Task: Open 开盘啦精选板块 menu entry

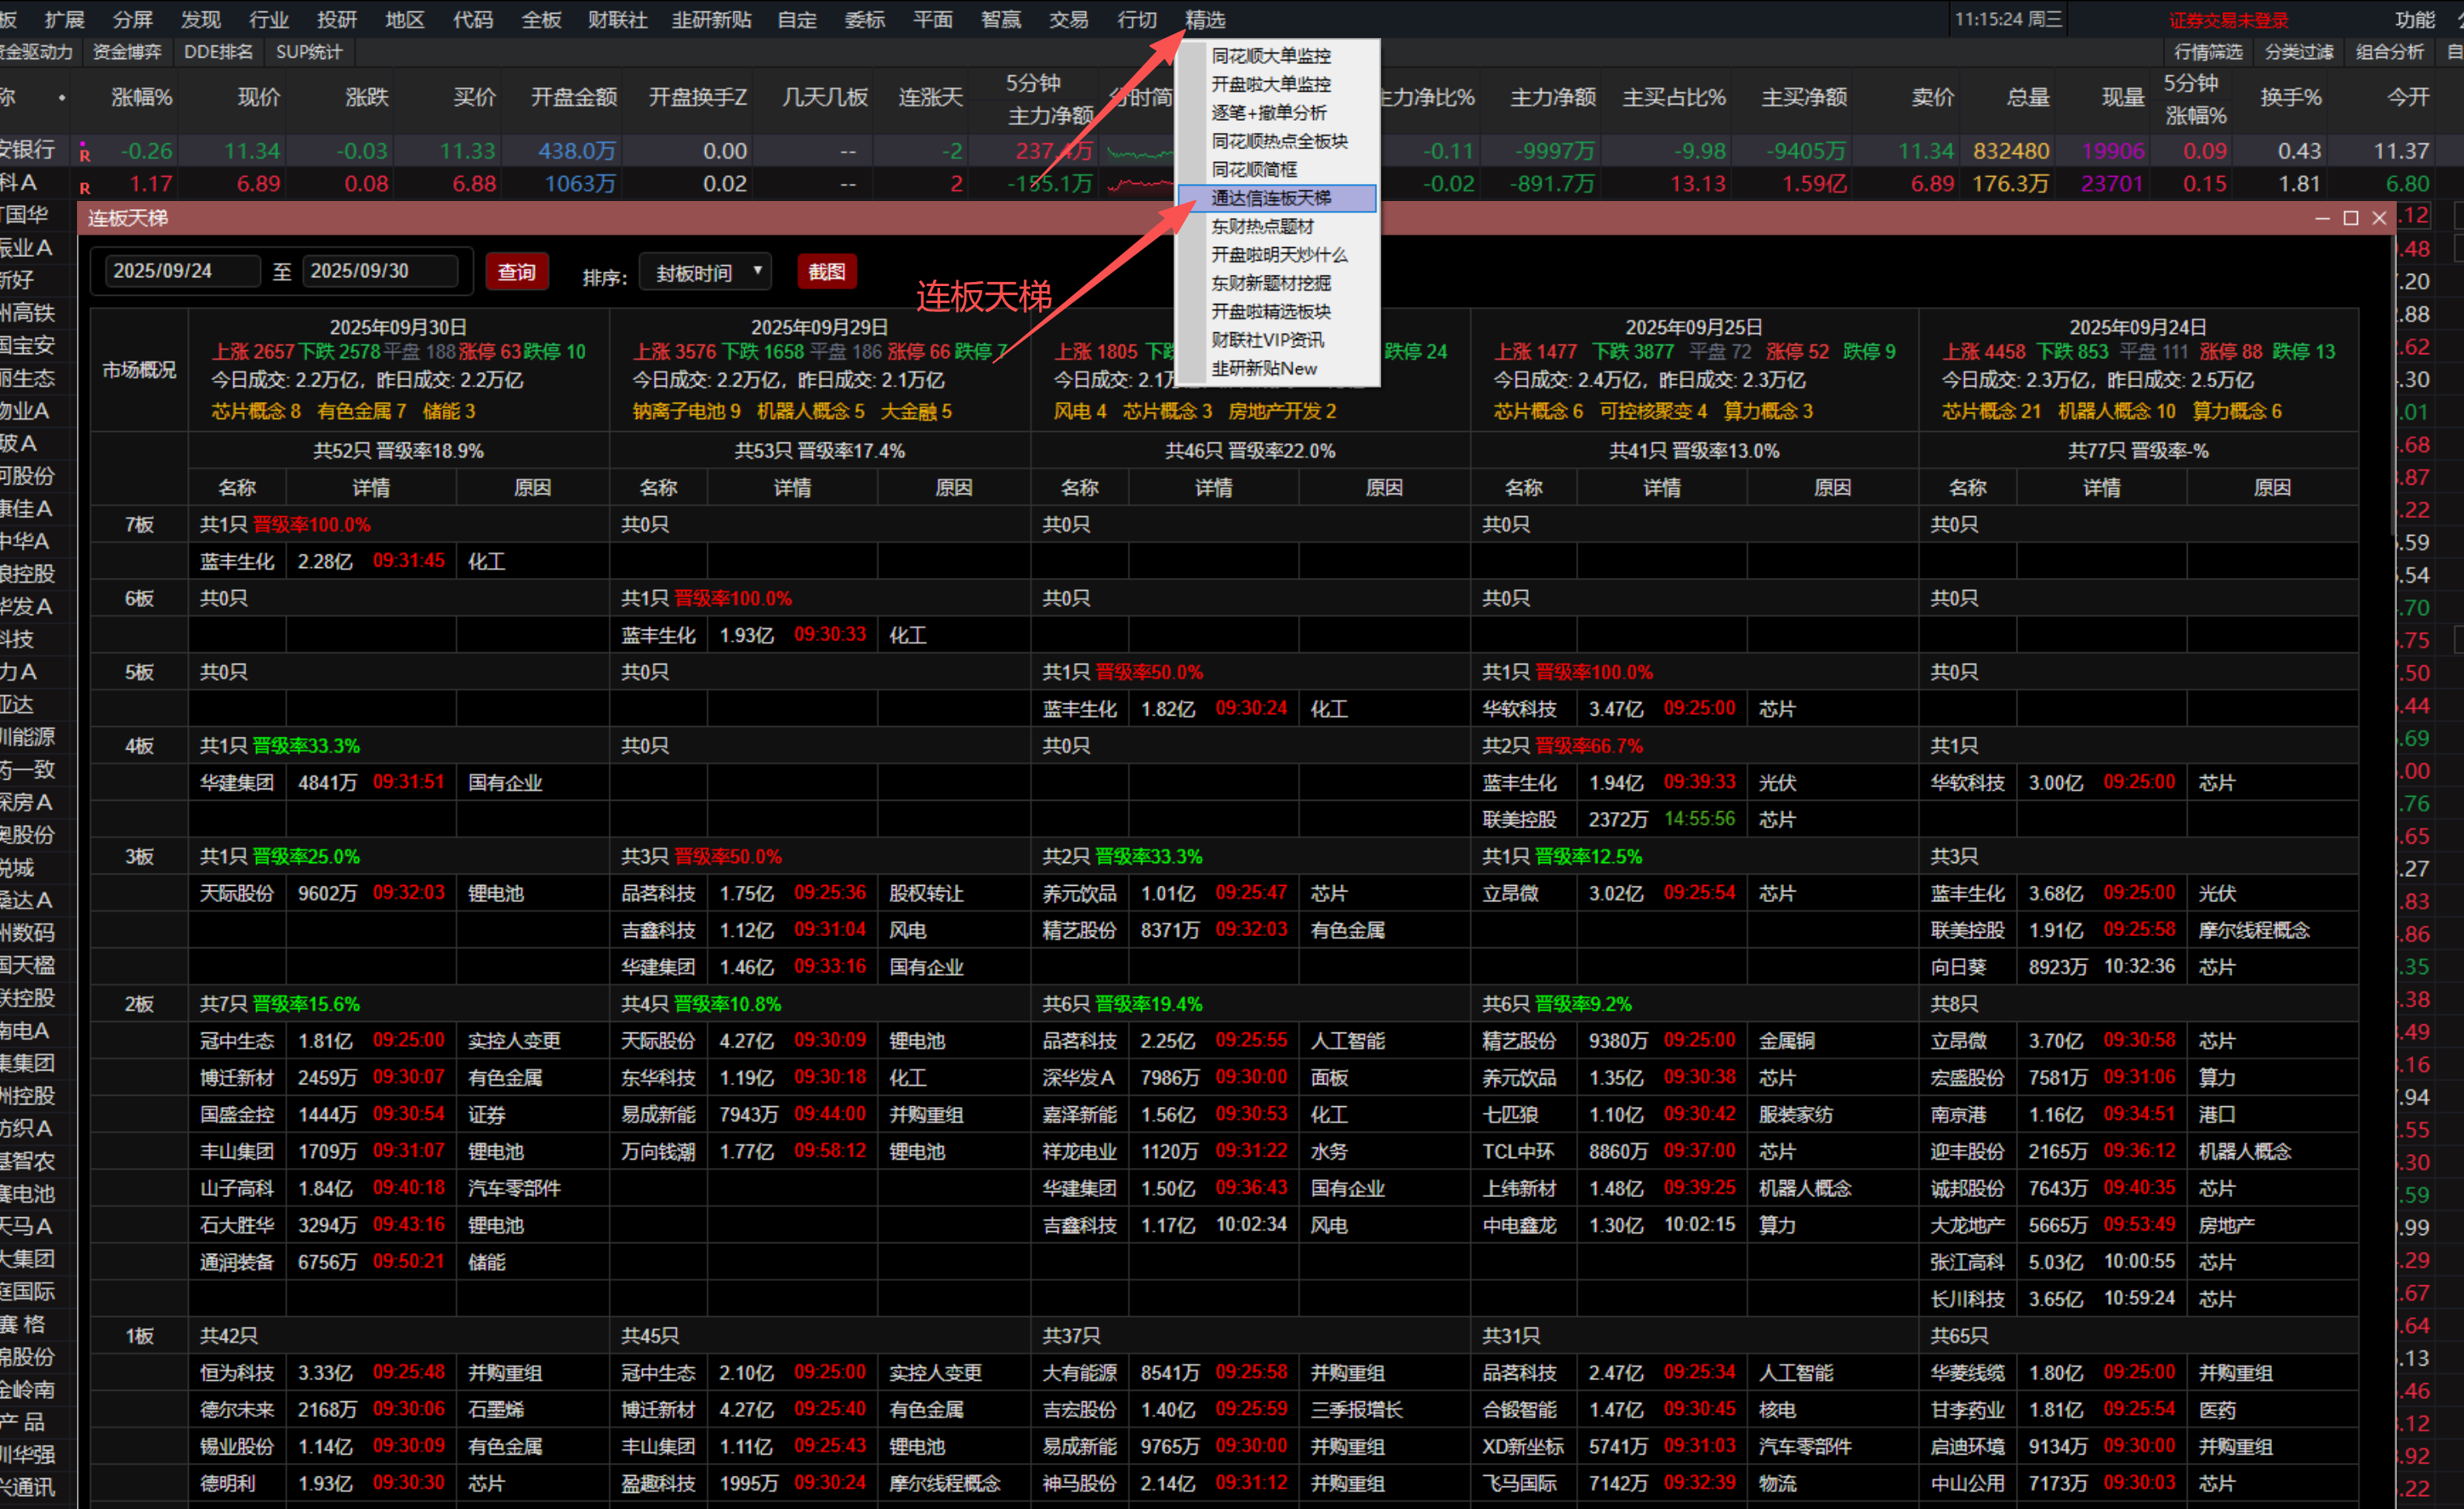Action: (x=1271, y=311)
